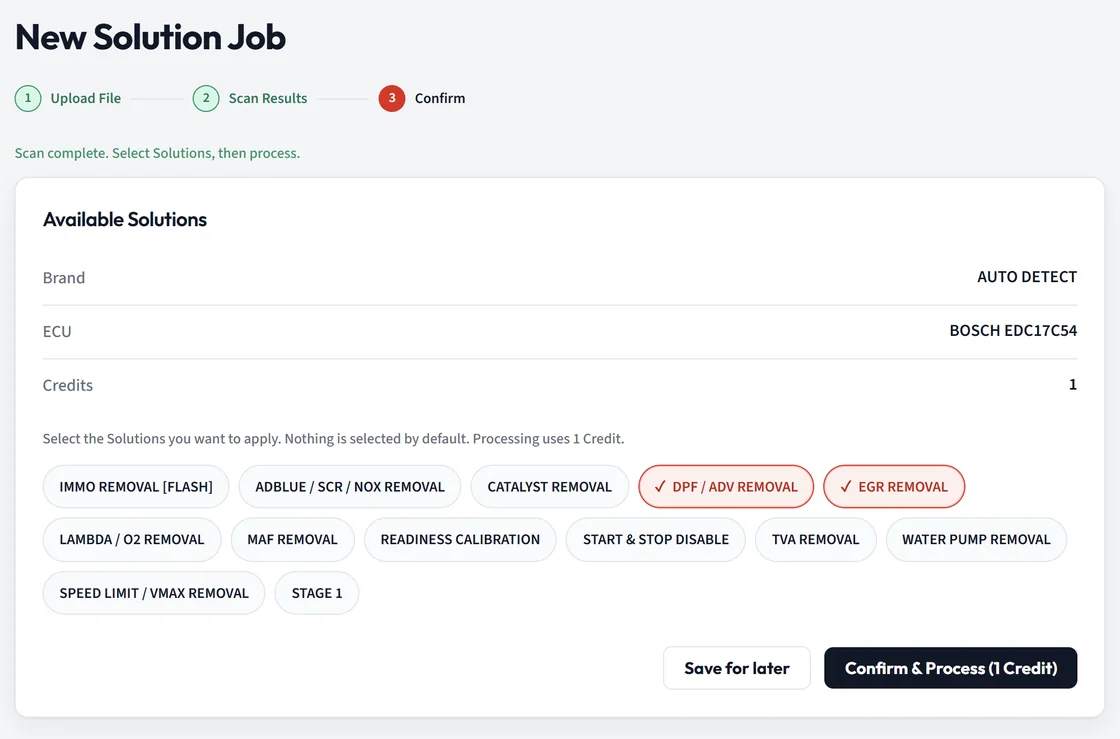Open the Scan Results step
The height and width of the screenshot is (739, 1120).
point(268,99)
